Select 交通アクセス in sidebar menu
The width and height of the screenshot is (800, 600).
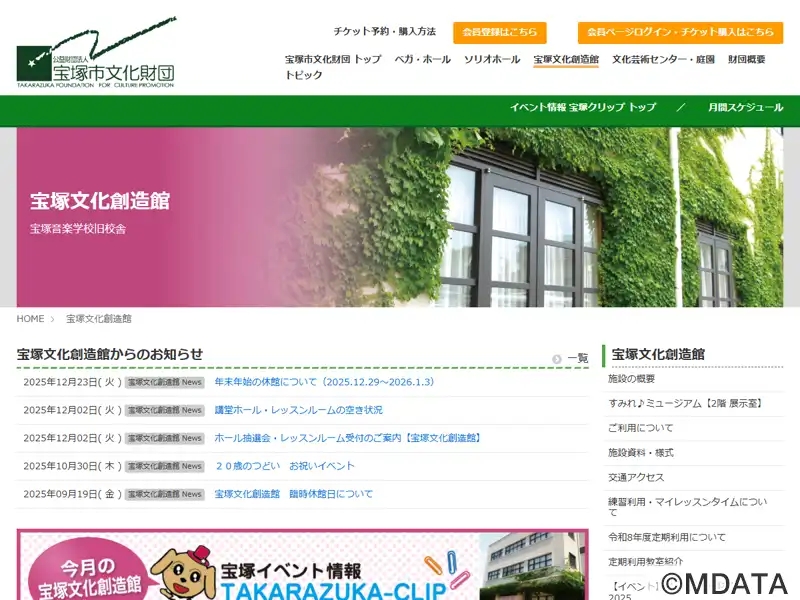point(635,478)
